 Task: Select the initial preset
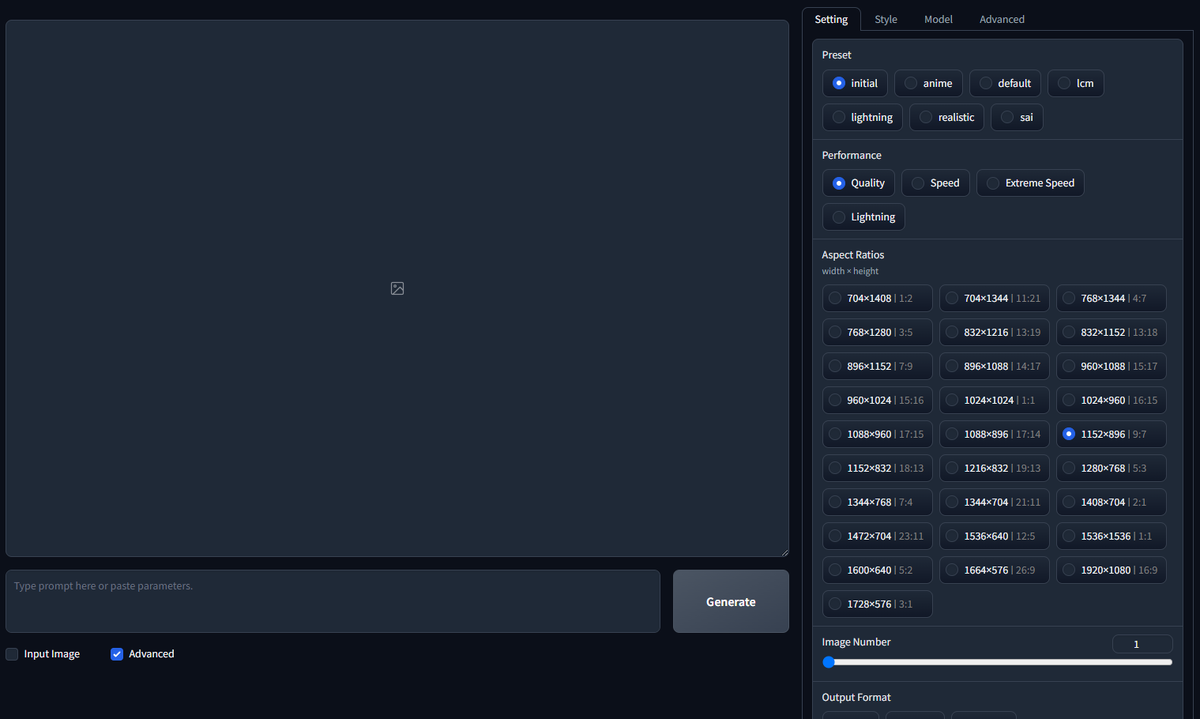[x=855, y=83]
